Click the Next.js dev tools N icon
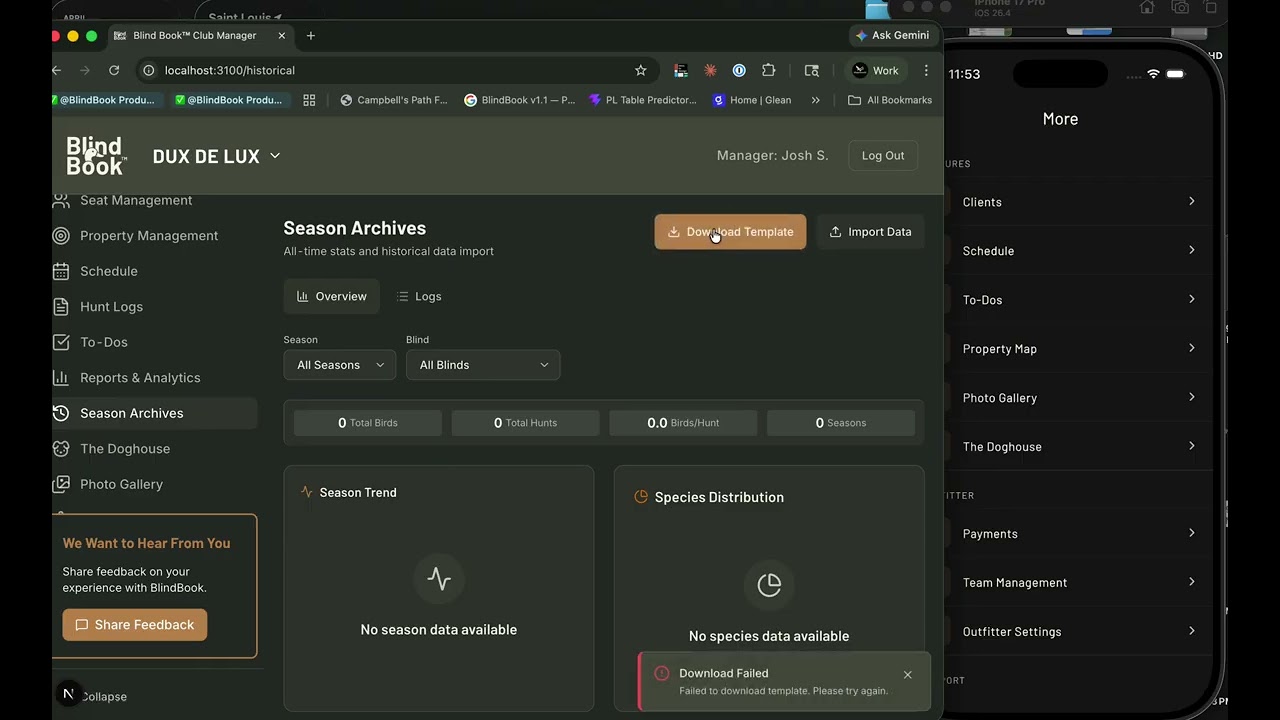The image size is (1280, 720). (x=68, y=694)
